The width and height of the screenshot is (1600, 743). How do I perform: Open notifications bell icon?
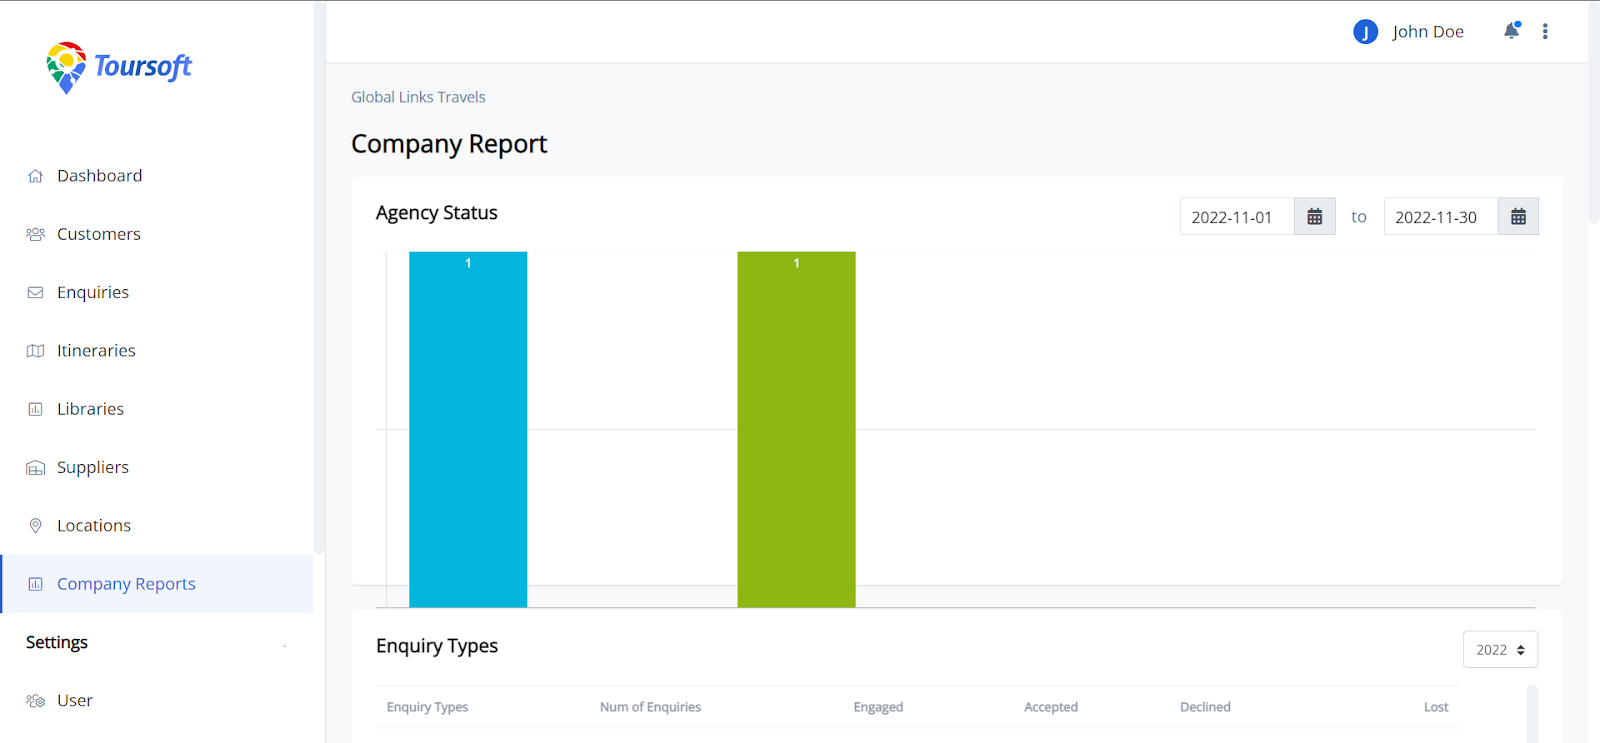pos(1512,31)
